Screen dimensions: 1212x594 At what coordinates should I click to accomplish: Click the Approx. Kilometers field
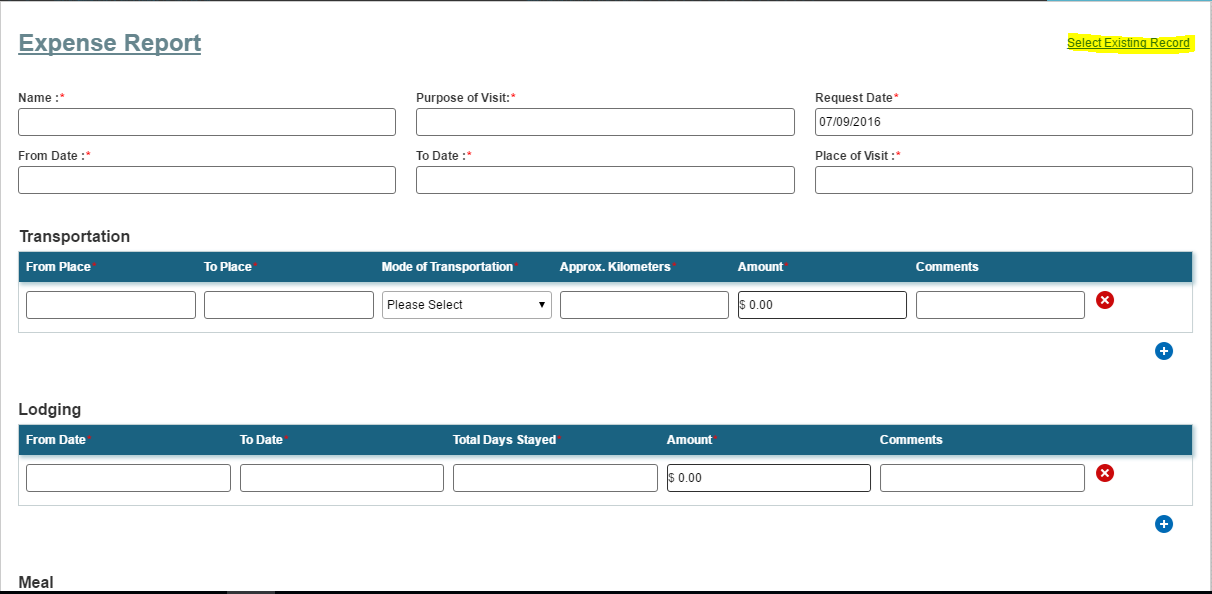(x=643, y=304)
